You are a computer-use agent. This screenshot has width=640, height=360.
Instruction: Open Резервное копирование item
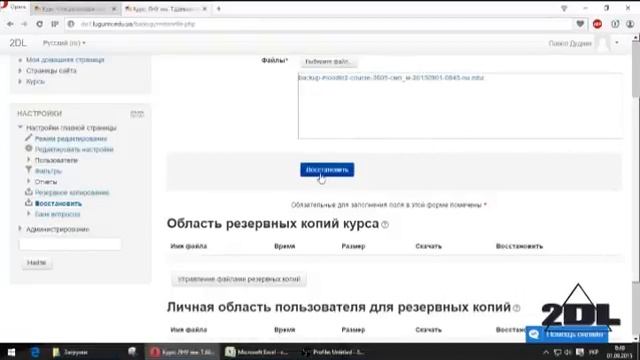click(72, 193)
